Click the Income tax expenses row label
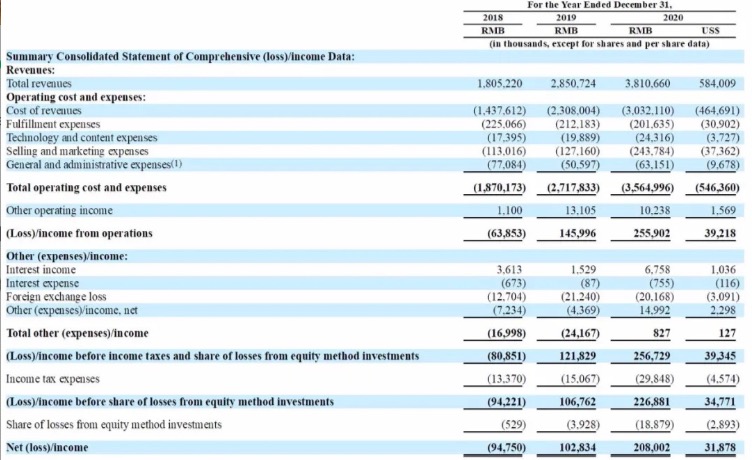This screenshot has width=752, height=460. pyautogui.click(x=54, y=379)
